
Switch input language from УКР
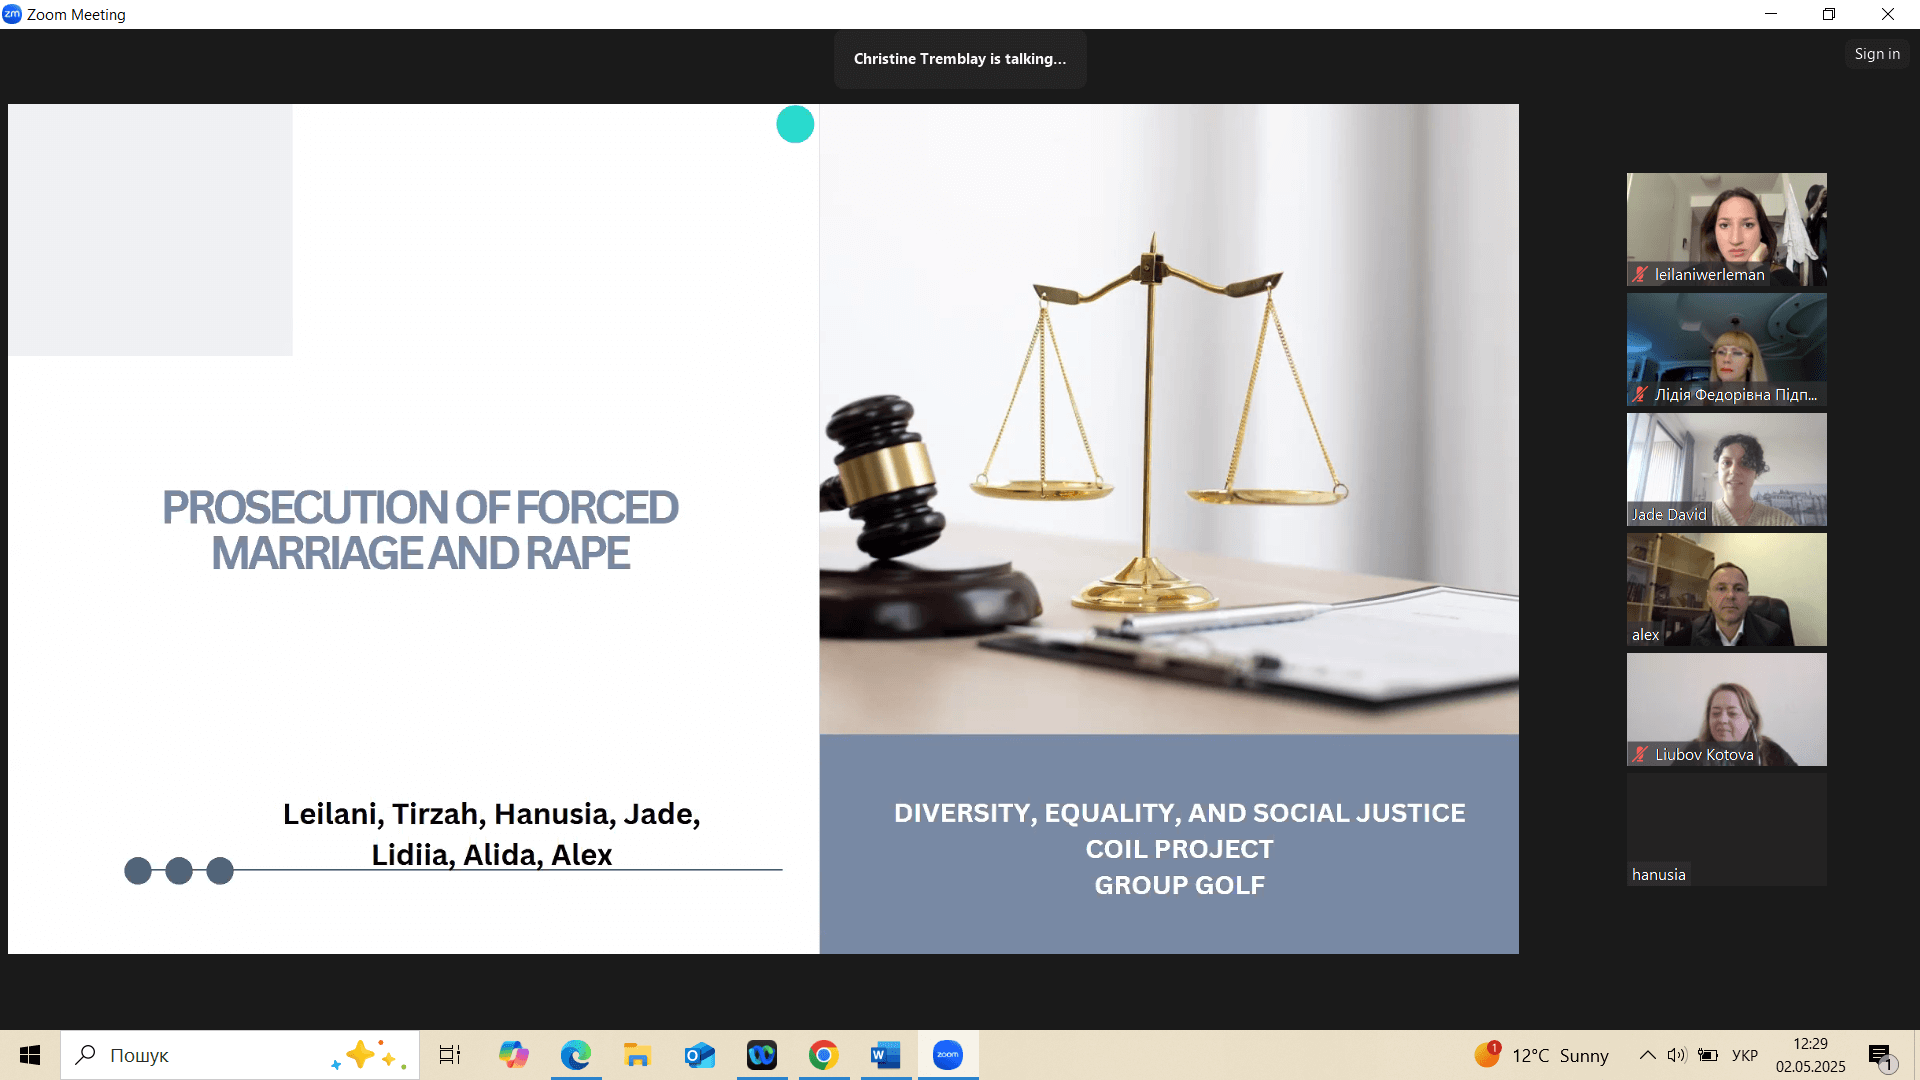coord(1745,1055)
